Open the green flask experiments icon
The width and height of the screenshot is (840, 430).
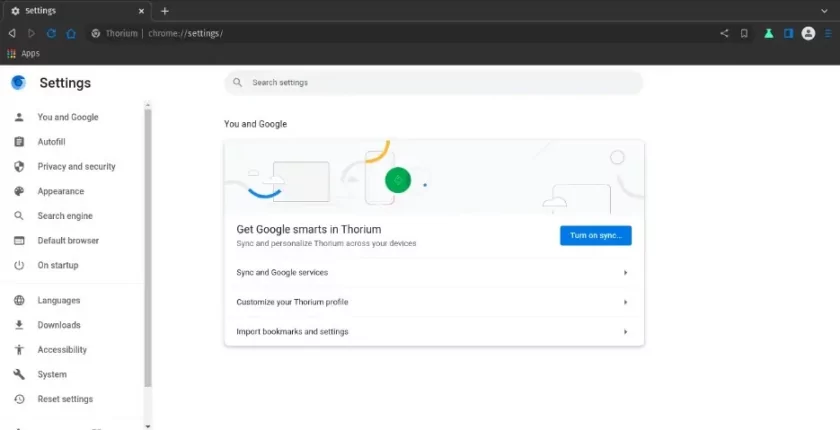pyautogui.click(x=769, y=33)
